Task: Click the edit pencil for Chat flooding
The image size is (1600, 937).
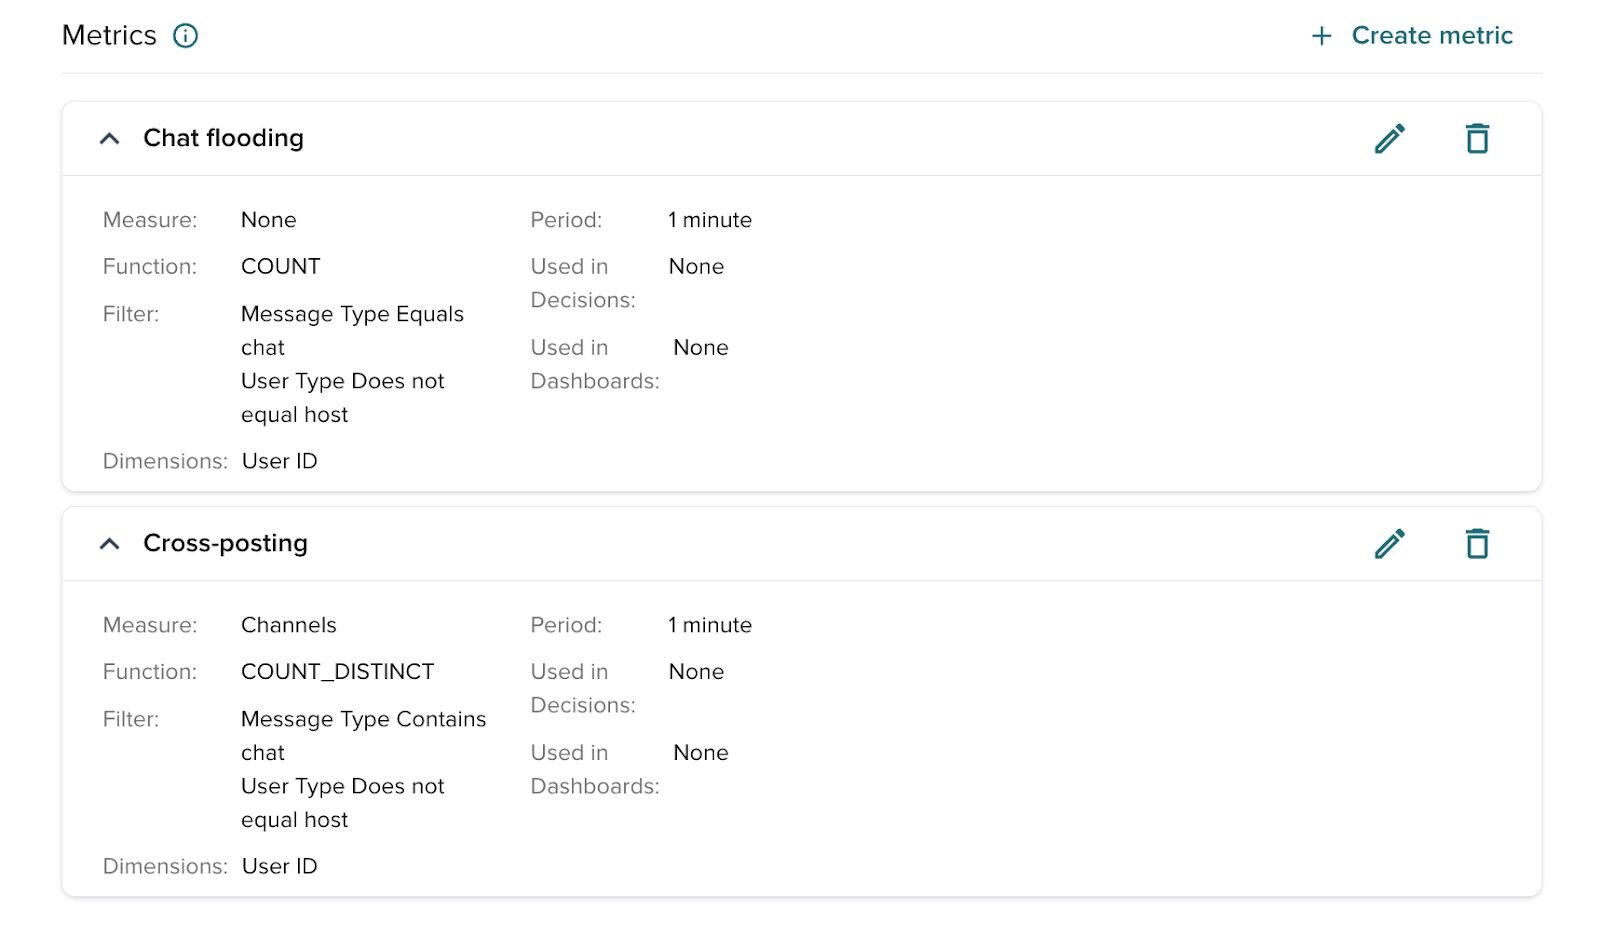Action: [1390, 139]
